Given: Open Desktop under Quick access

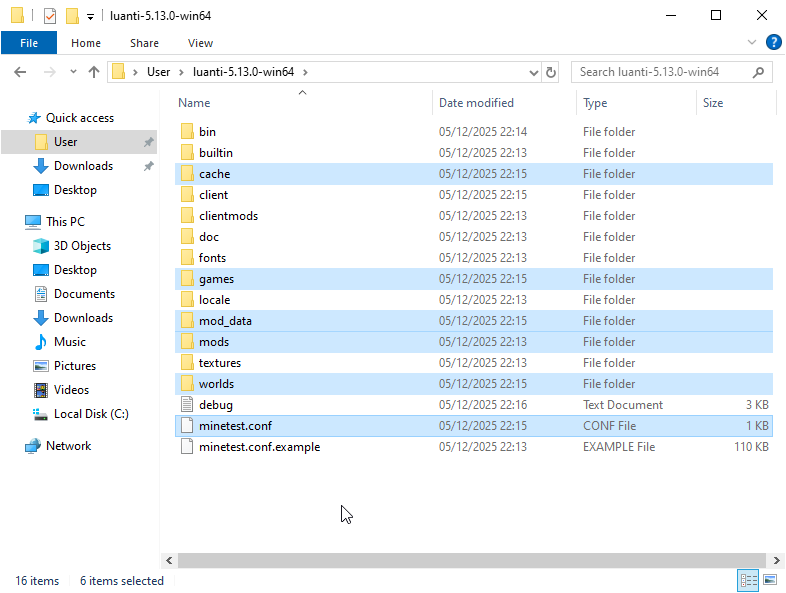Looking at the screenshot, I should click(75, 190).
